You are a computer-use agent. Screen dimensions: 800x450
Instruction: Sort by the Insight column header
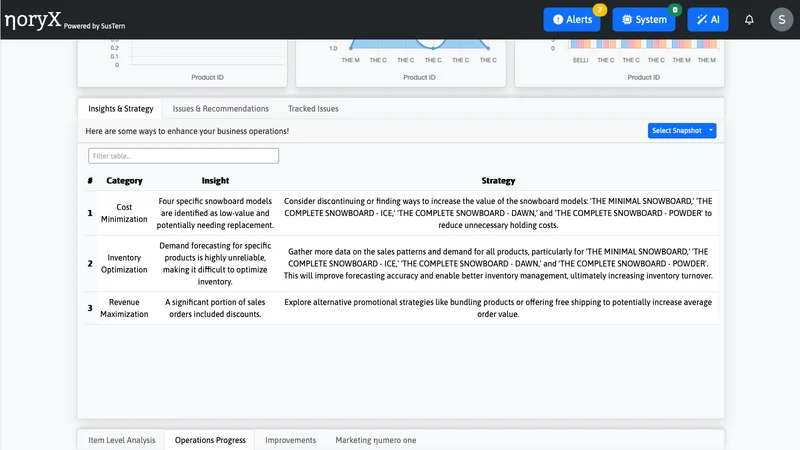(215, 181)
